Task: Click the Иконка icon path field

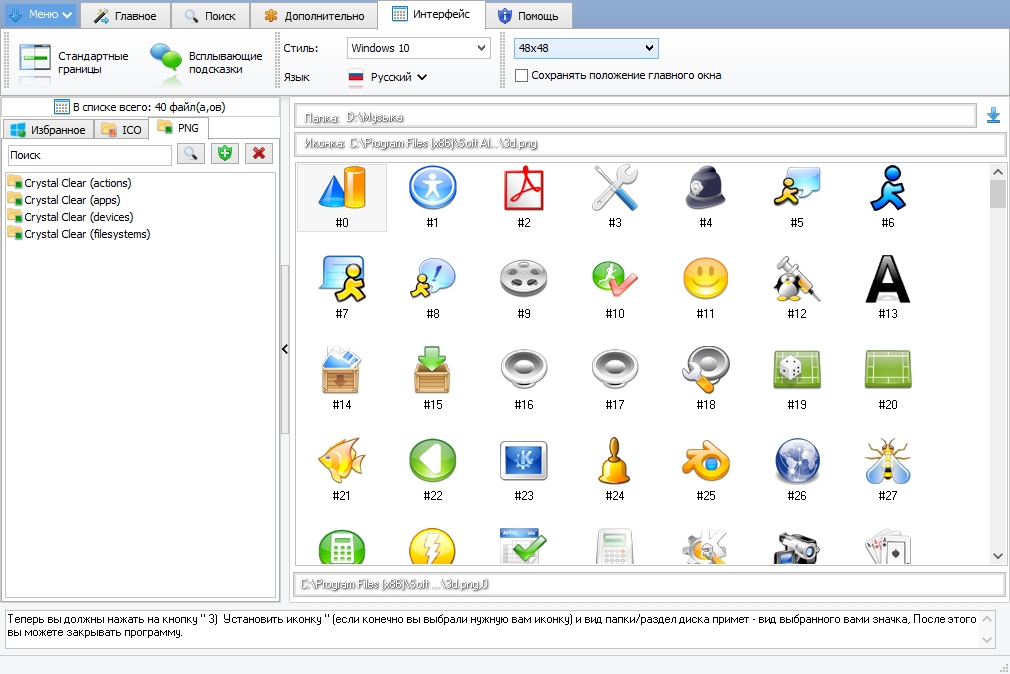Action: 651,143
